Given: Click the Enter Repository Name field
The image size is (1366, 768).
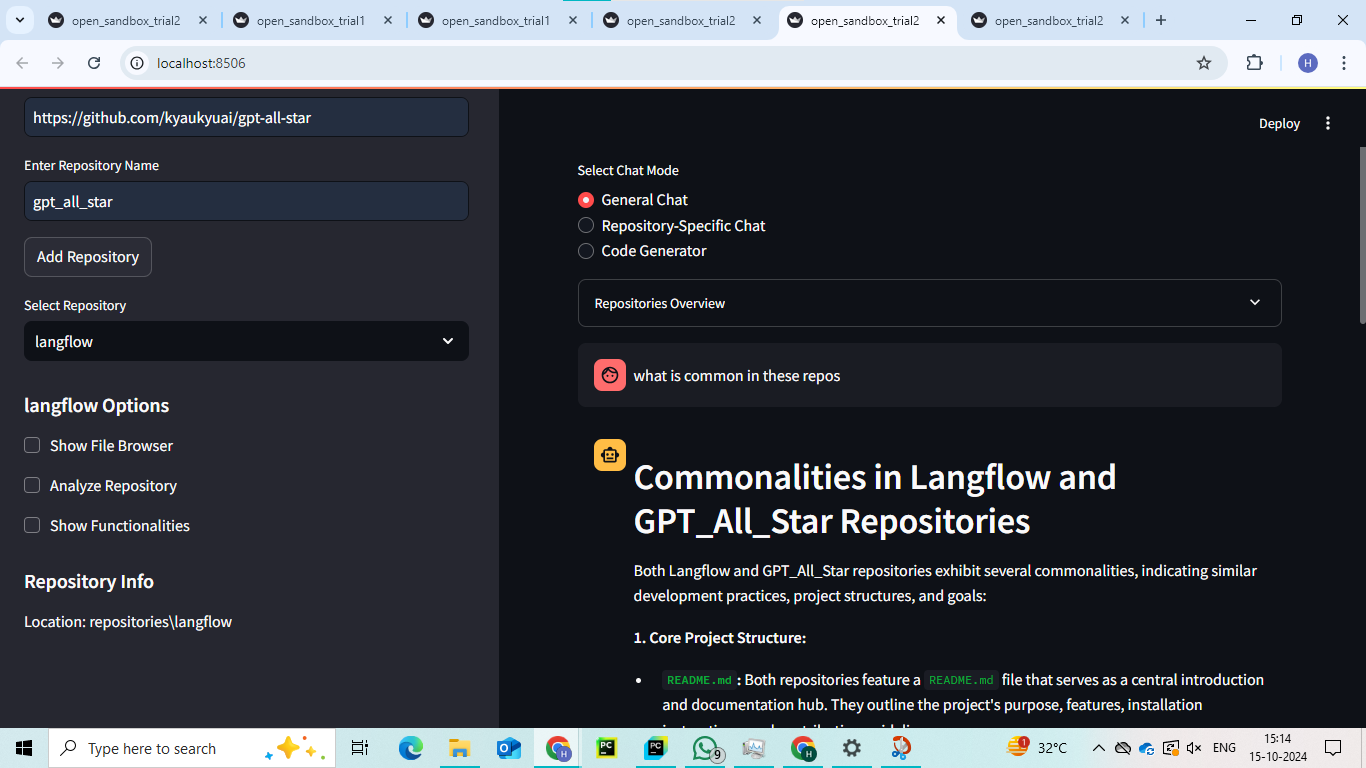Looking at the screenshot, I should click(x=246, y=201).
